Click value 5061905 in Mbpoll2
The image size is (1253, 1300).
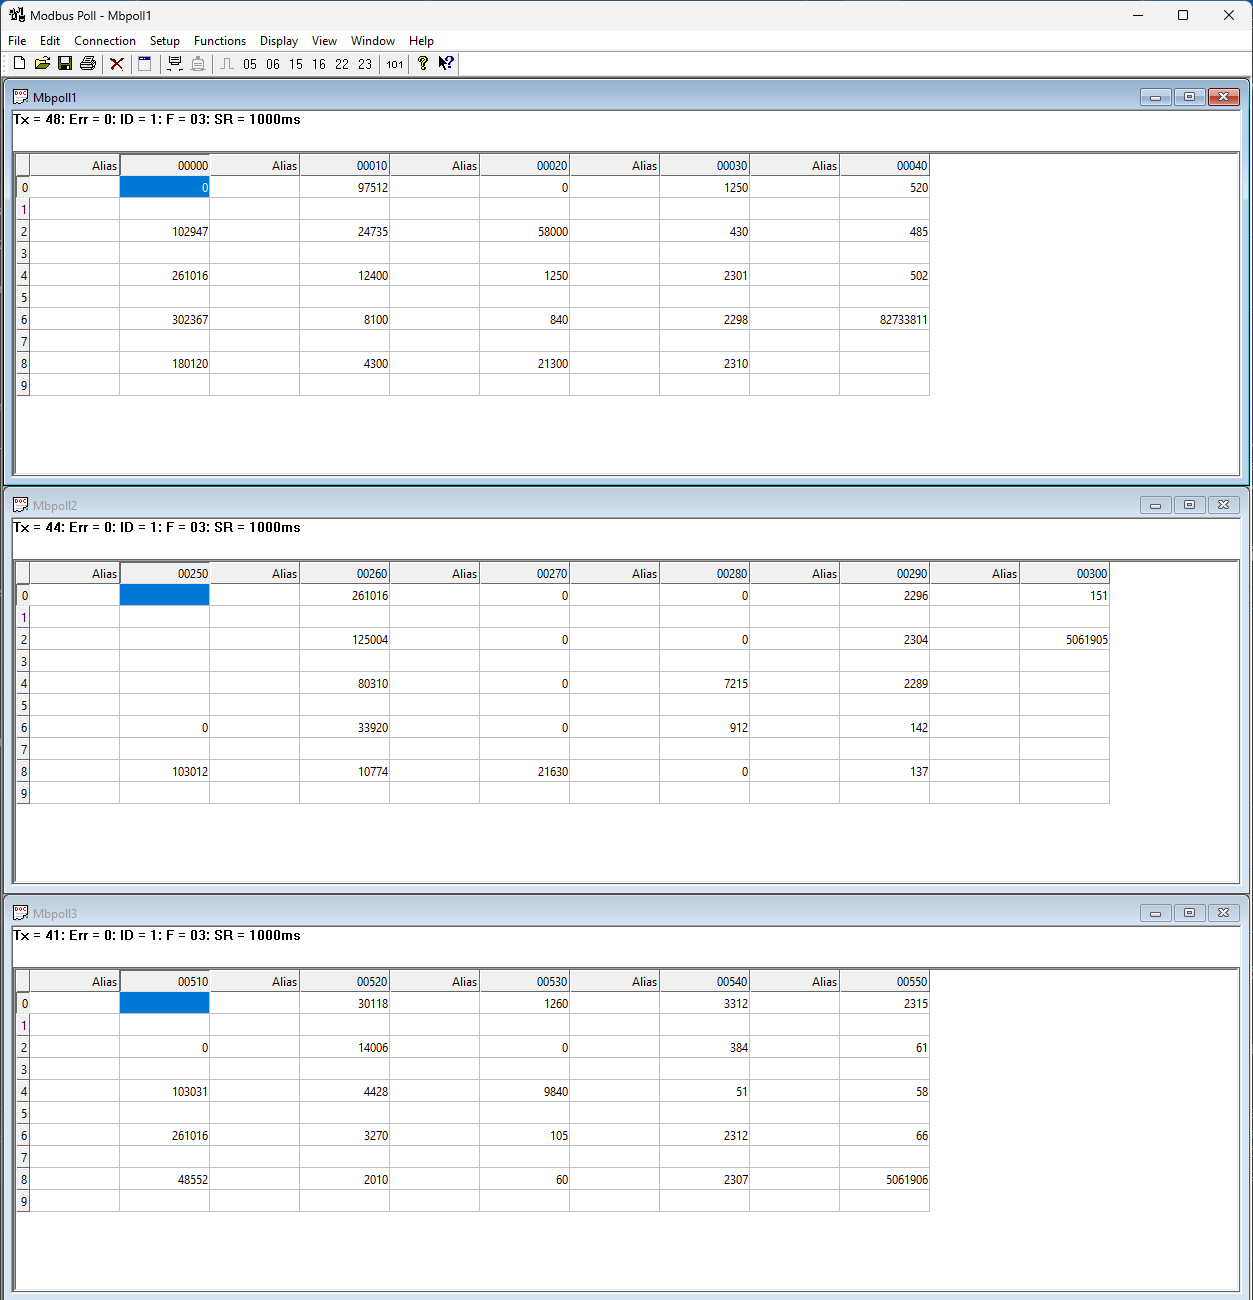pos(1087,640)
